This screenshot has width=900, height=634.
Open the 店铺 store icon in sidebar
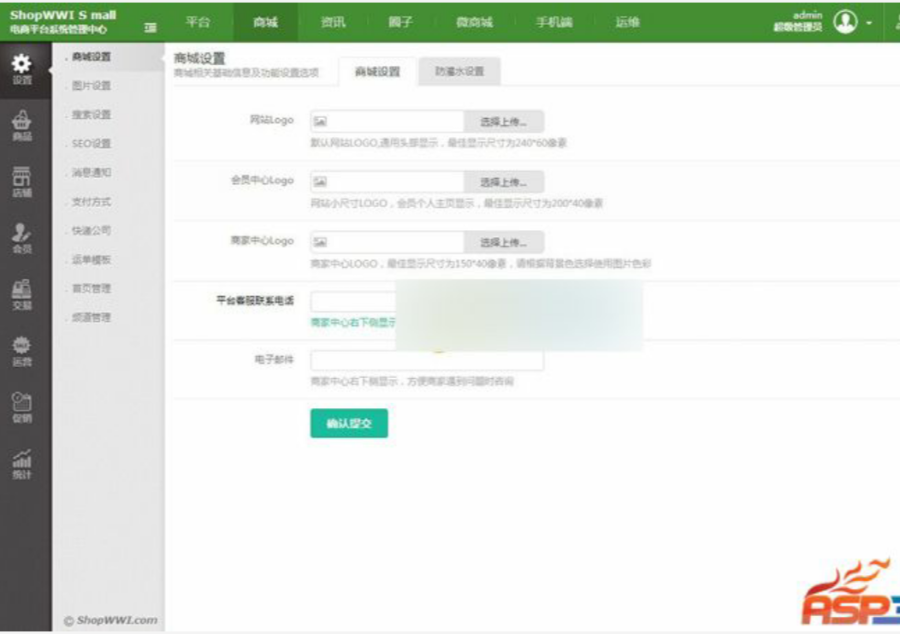coord(22,182)
